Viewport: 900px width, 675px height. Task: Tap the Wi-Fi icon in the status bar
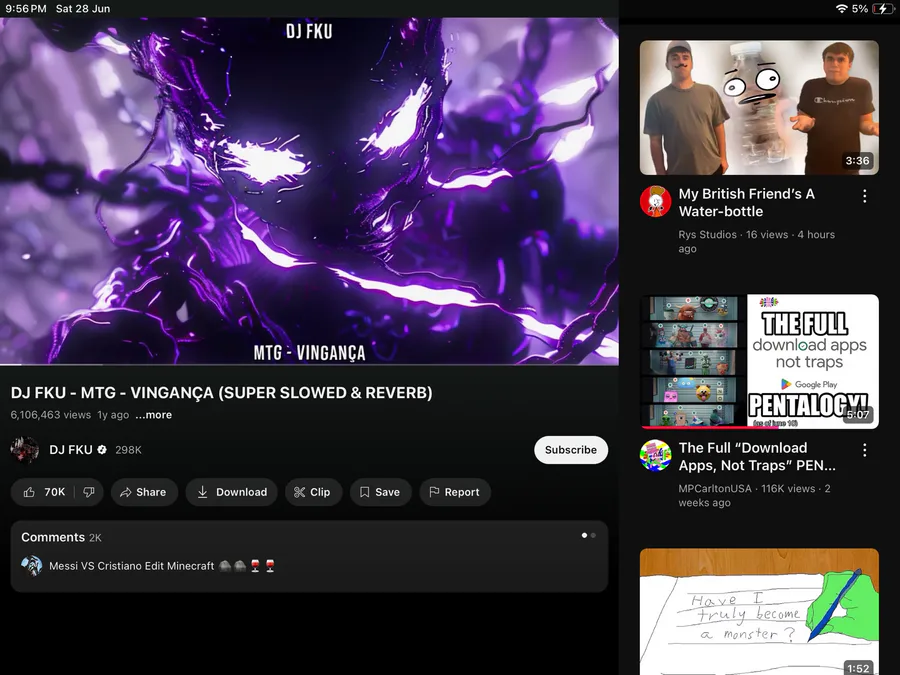click(x=841, y=9)
